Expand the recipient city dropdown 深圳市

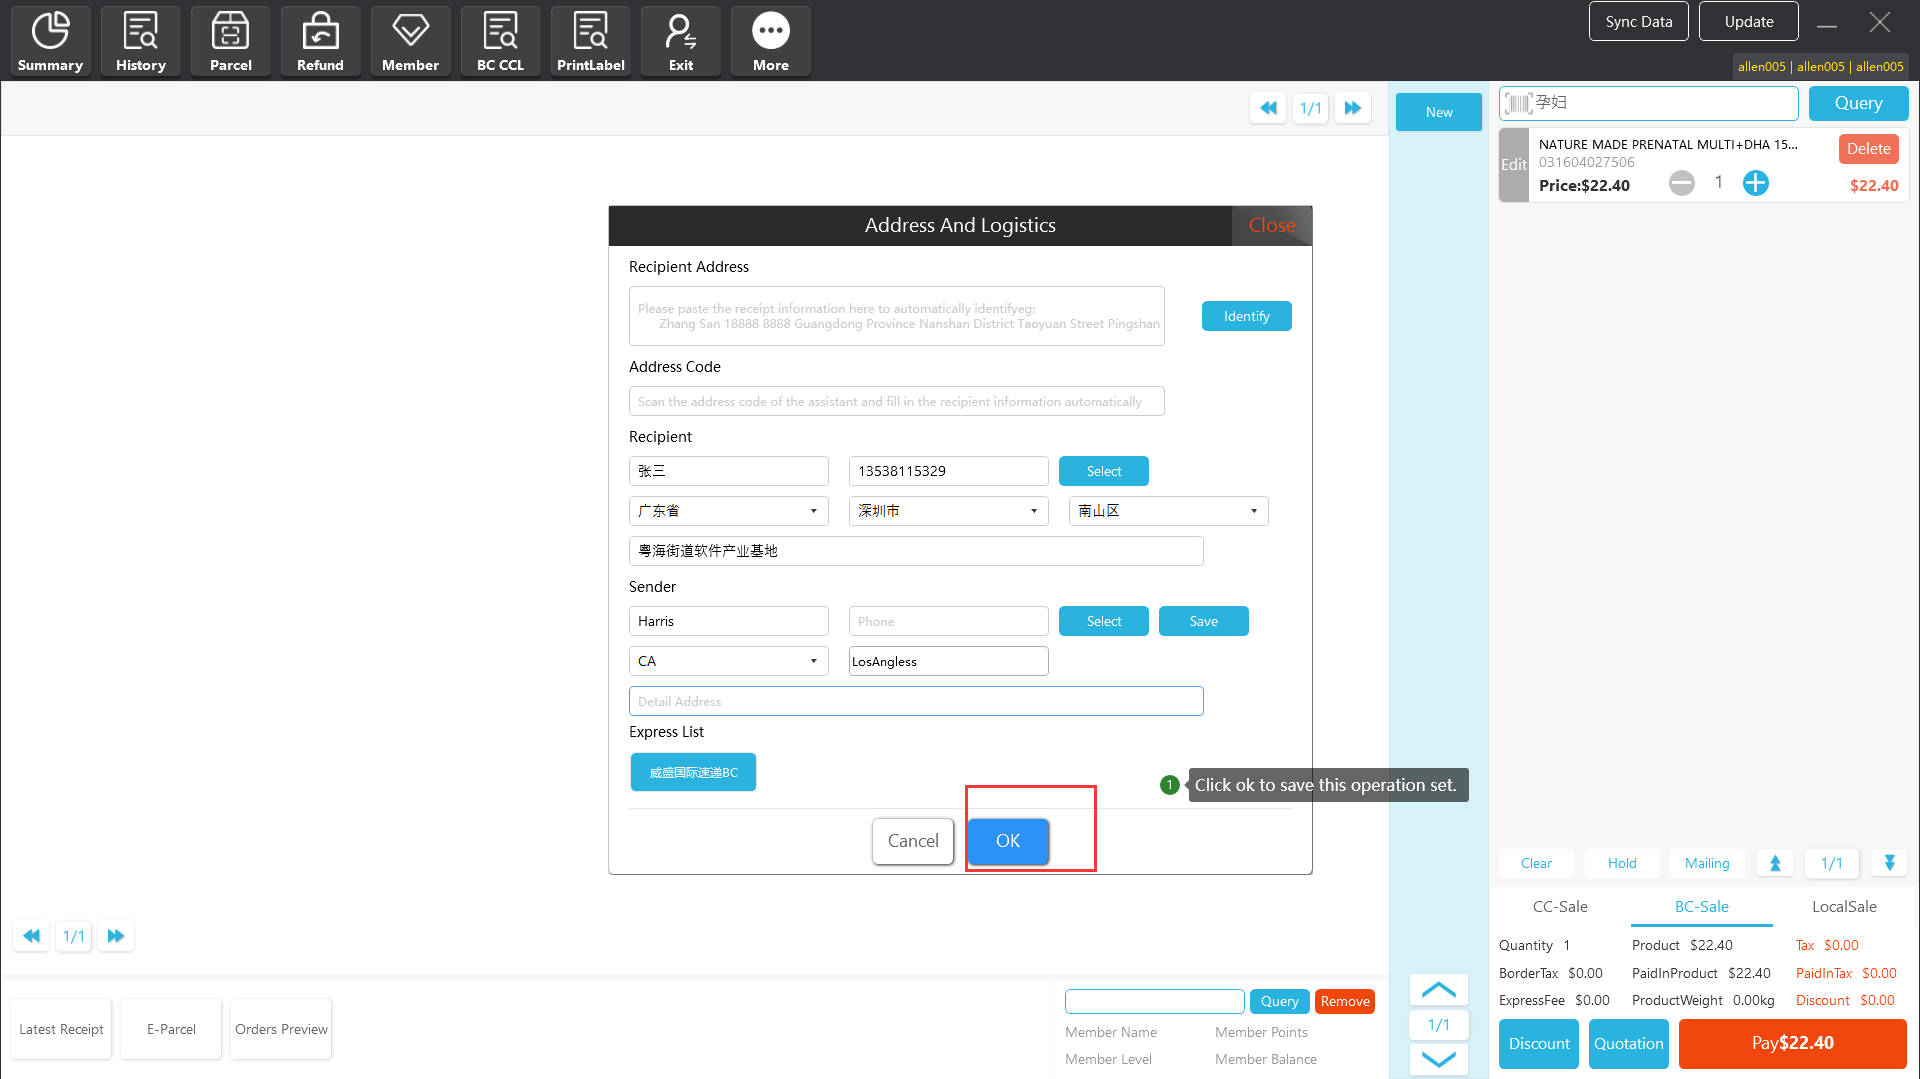[x=948, y=511]
